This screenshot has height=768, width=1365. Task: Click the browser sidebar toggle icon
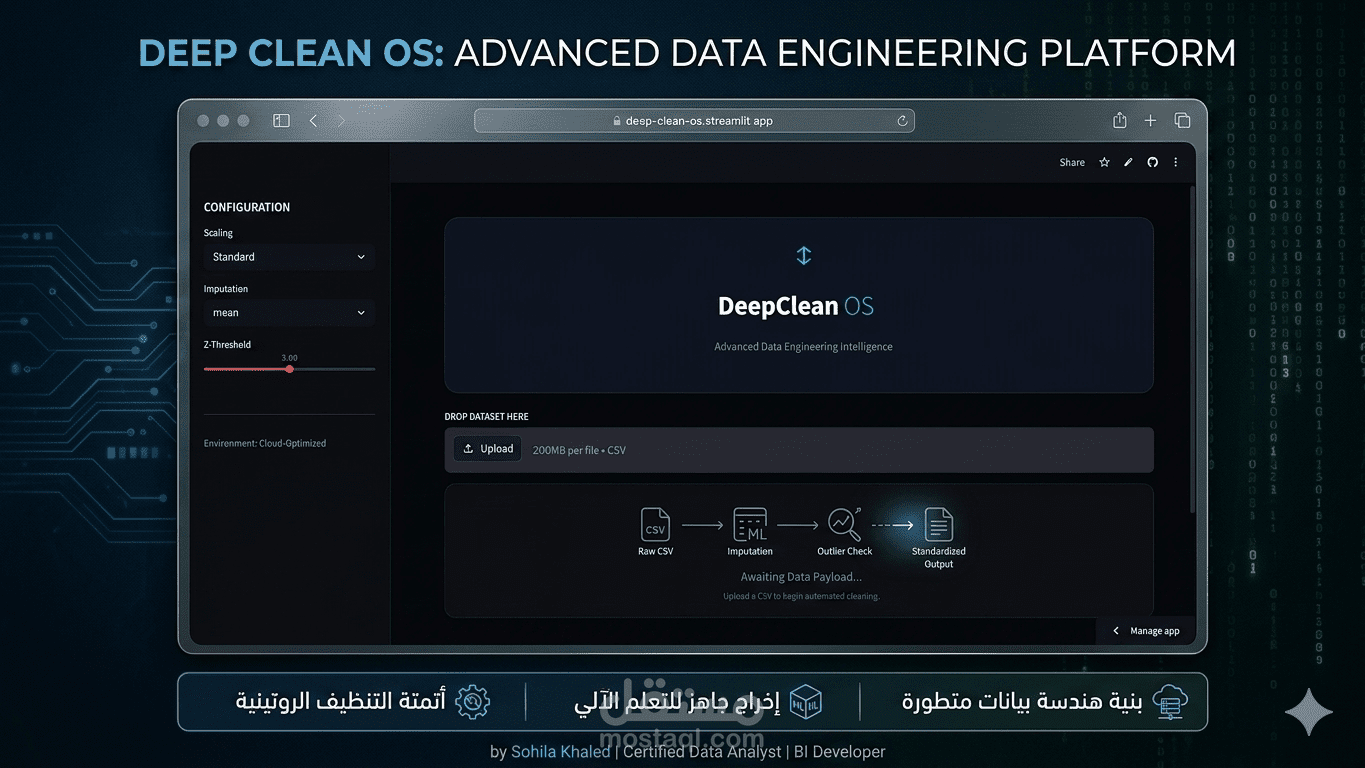point(281,120)
